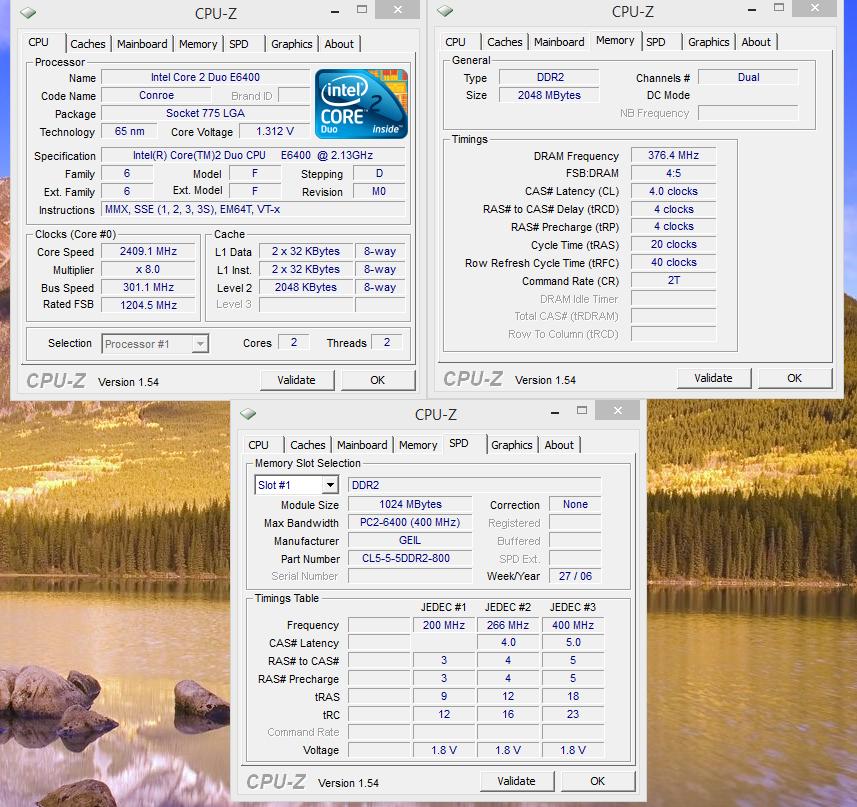Click the DDR2 slot type field in SPD window
The image size is (857, 807).
[474, 485]
